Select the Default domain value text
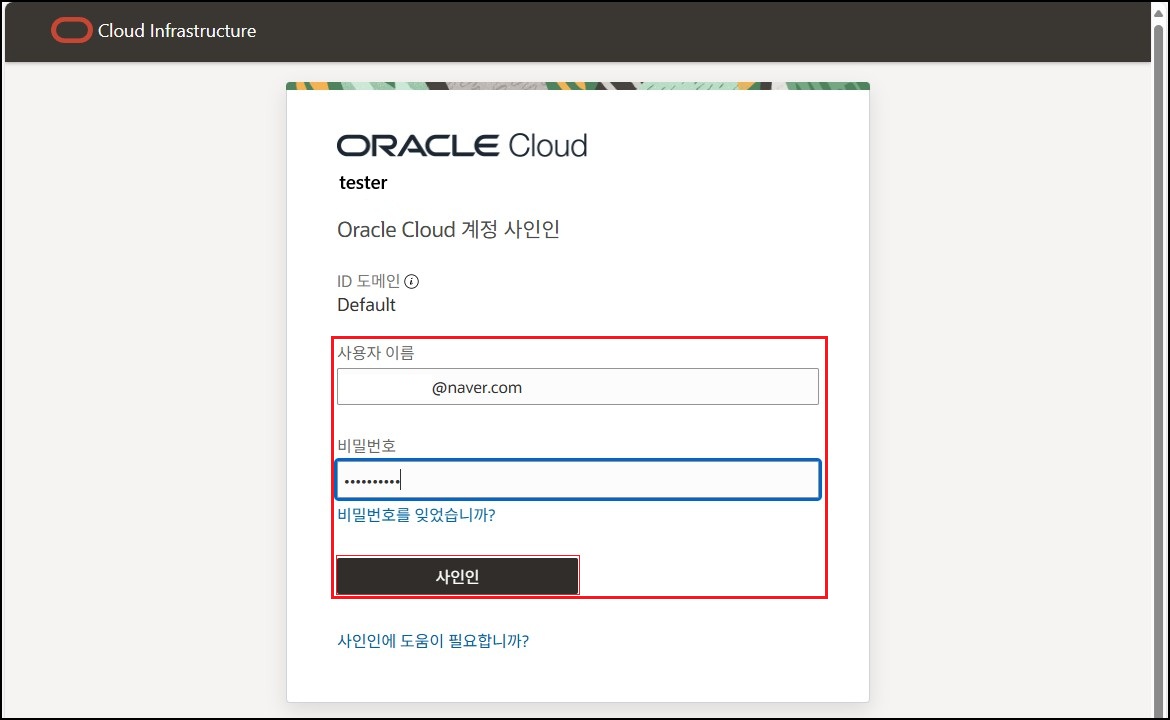Screen dimensions: 1170x720 coord(366,304)
